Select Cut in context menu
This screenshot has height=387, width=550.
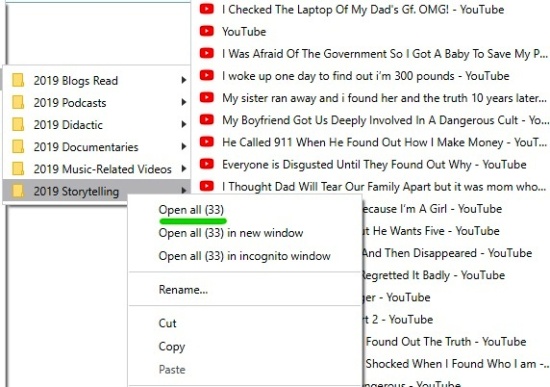[167, 323]
